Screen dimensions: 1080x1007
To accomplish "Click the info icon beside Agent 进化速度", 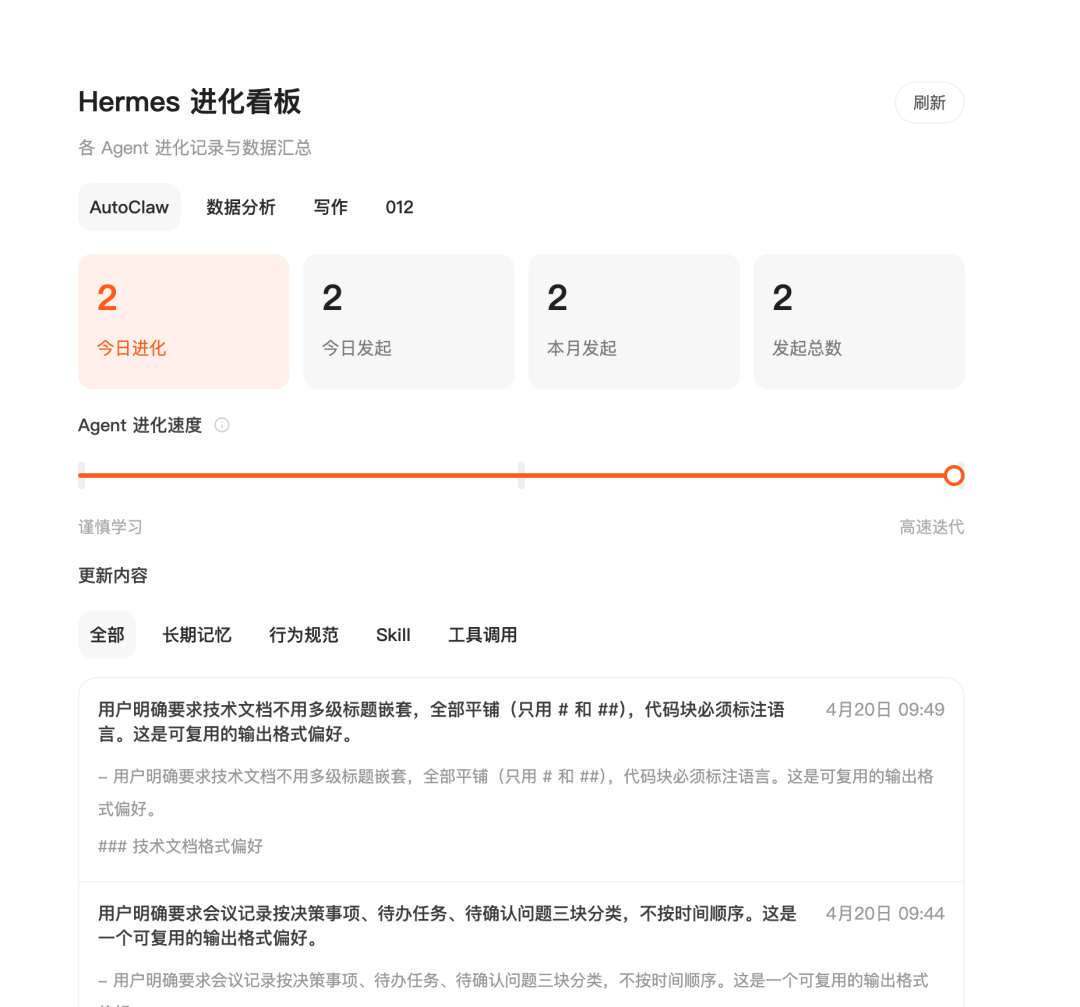I will pyautogui.click(x=221, y=425).
